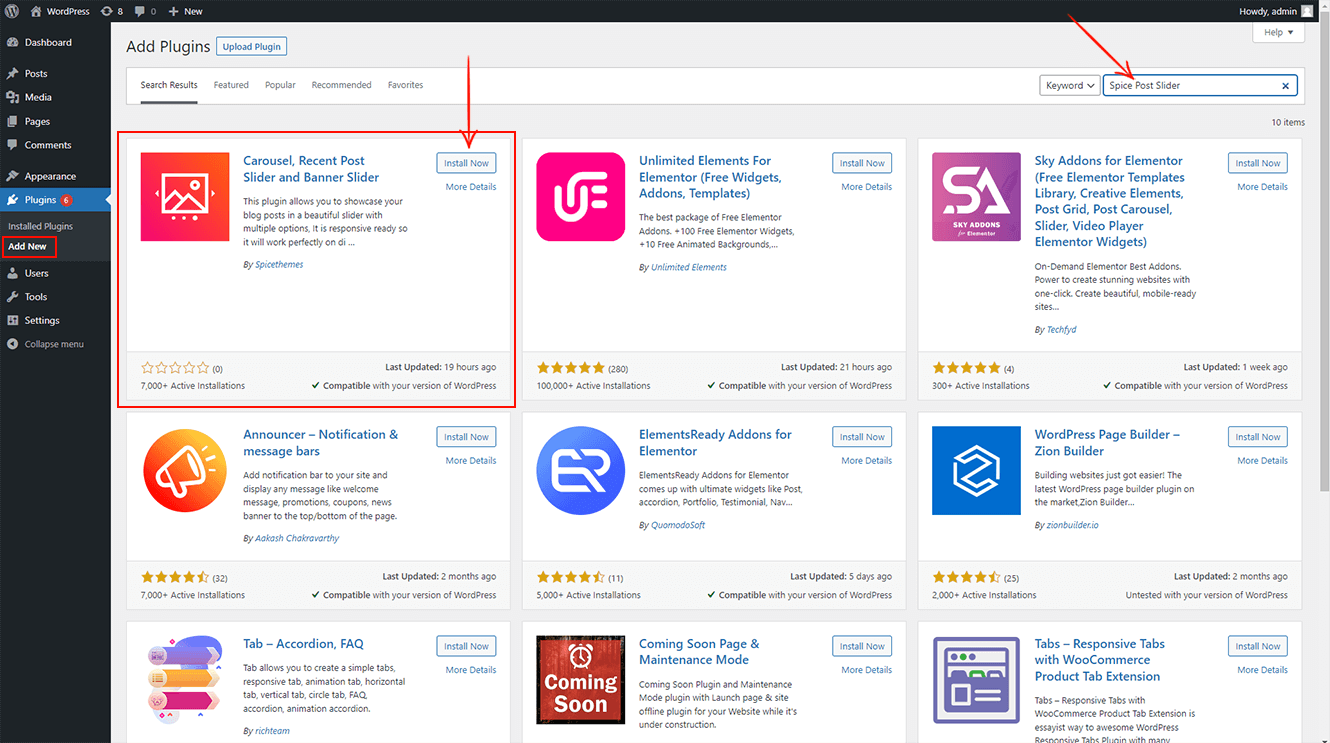Viewport: 1330px width, 743px height.
Task: Switch to the Featured tab
Action: point(231,85)
